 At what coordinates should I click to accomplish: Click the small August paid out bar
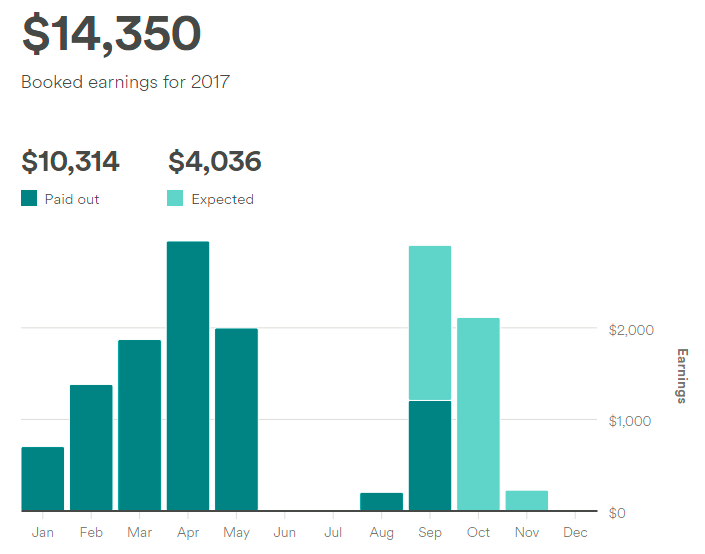point(382,502)
